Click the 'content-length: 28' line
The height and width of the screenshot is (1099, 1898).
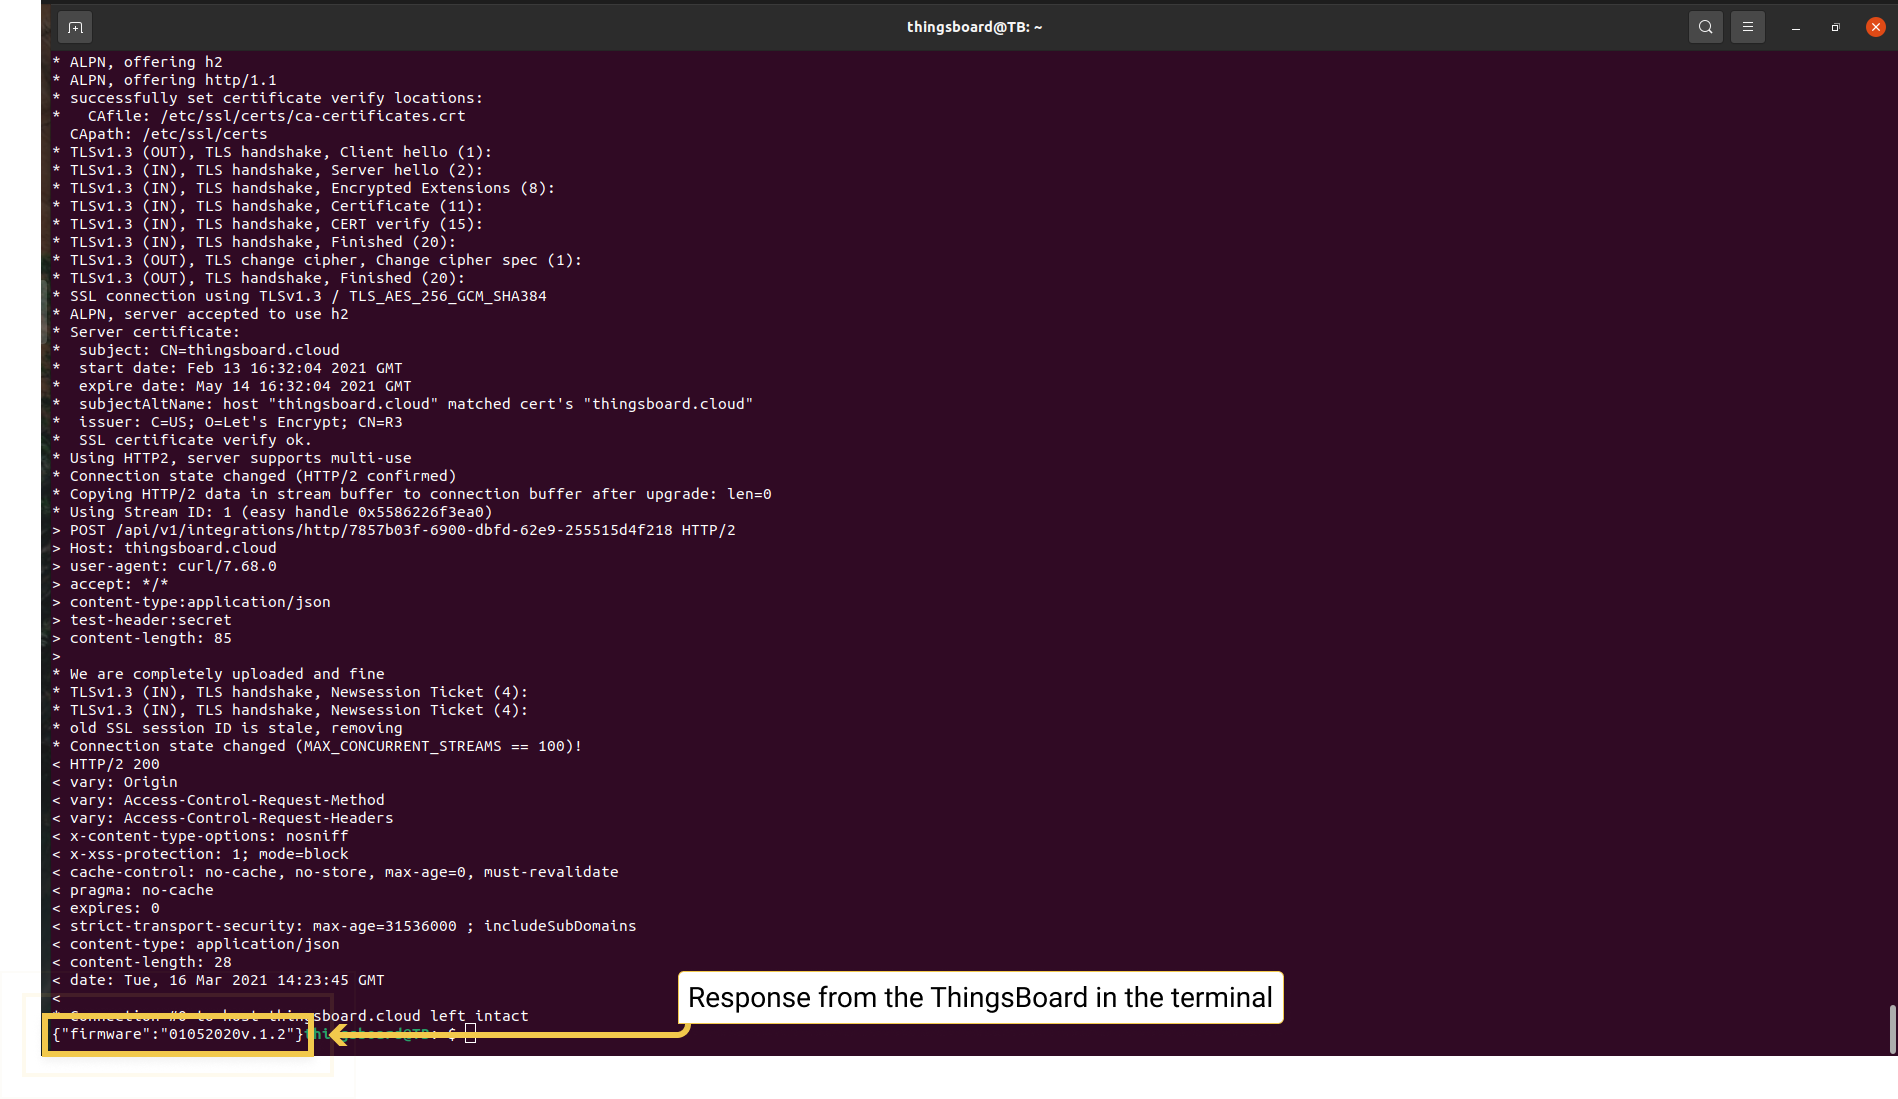click(x=142, y=962)
